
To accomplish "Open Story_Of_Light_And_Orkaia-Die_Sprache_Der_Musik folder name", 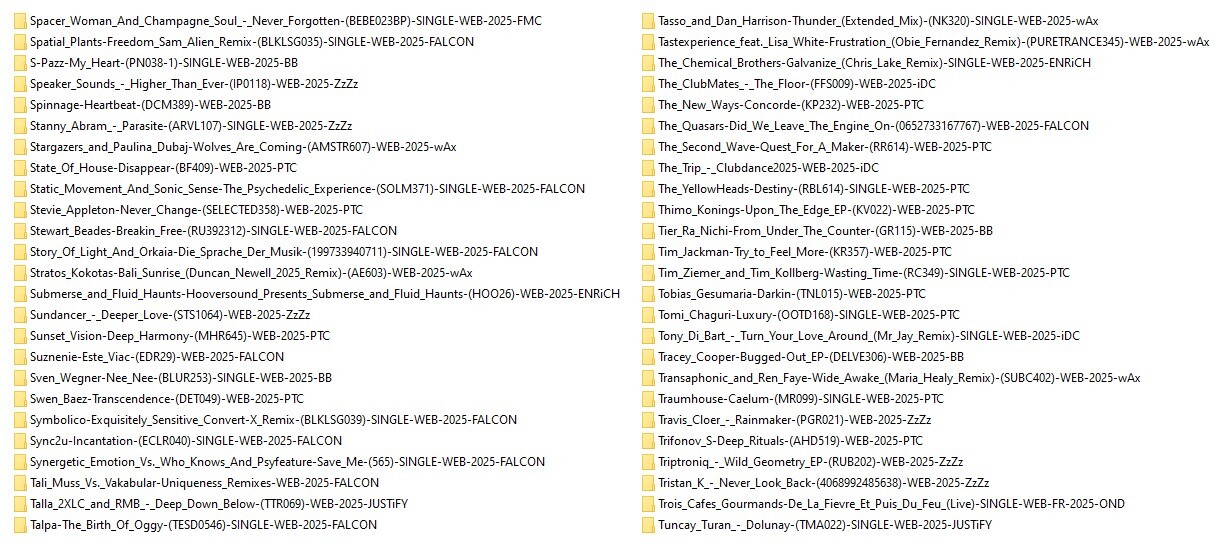I will tap(284, 251).
